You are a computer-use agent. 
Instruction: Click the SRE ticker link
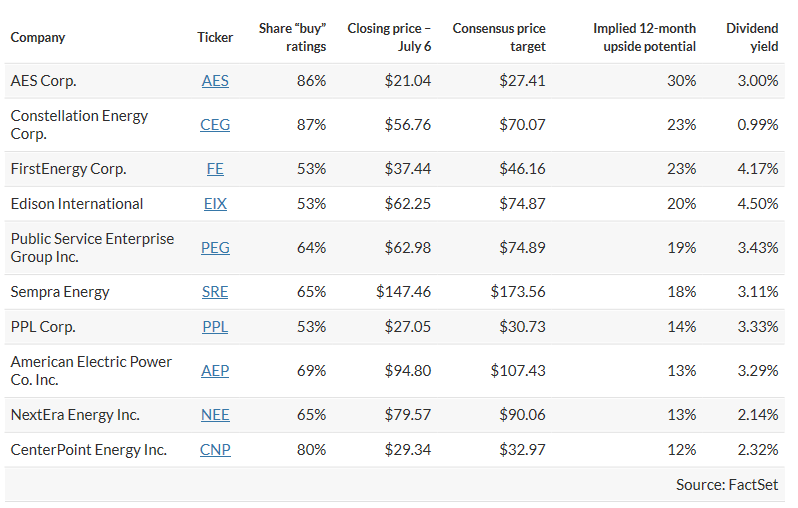(215, 292)
